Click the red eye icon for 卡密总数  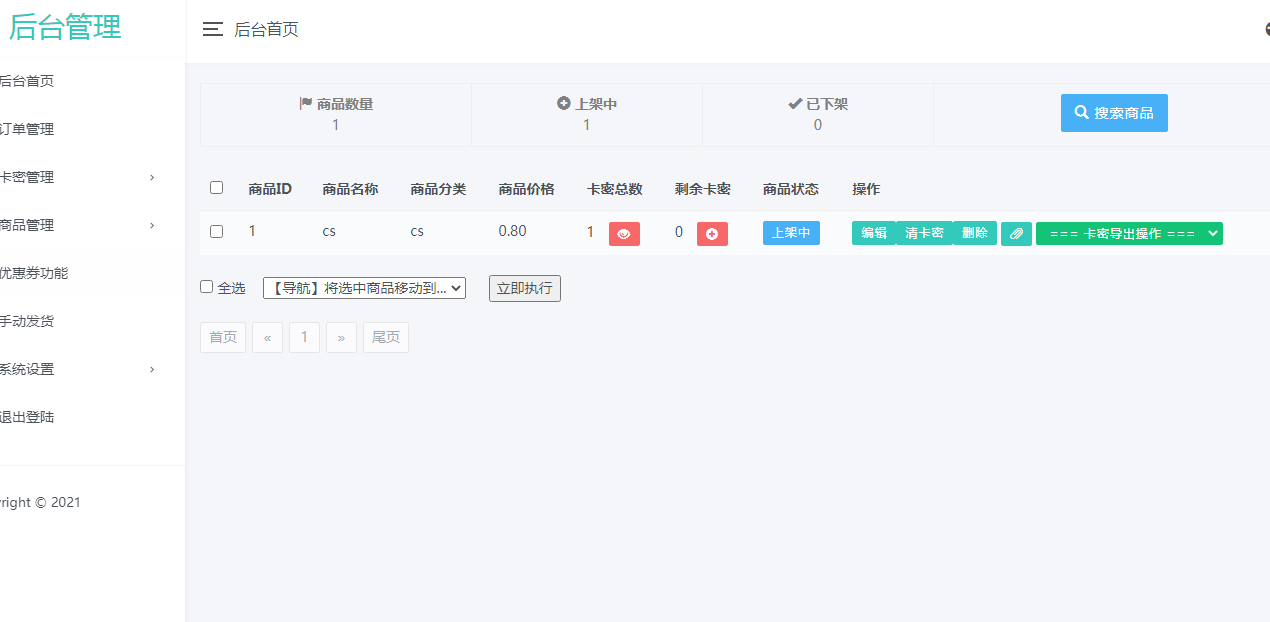point(624,233)
